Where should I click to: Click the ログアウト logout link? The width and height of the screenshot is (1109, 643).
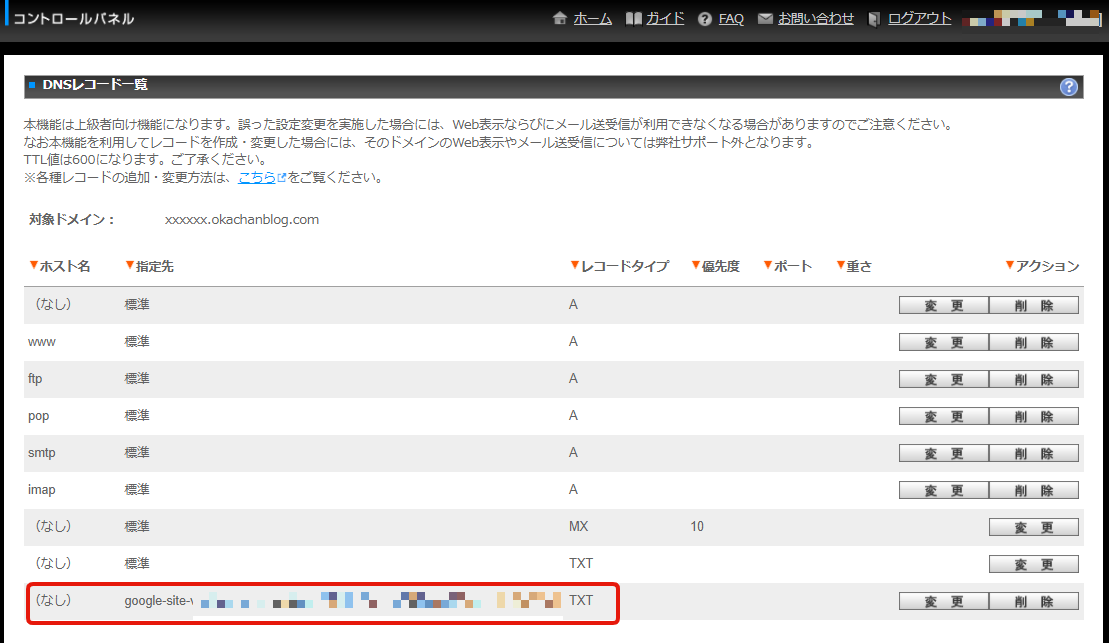pos(919,18)
